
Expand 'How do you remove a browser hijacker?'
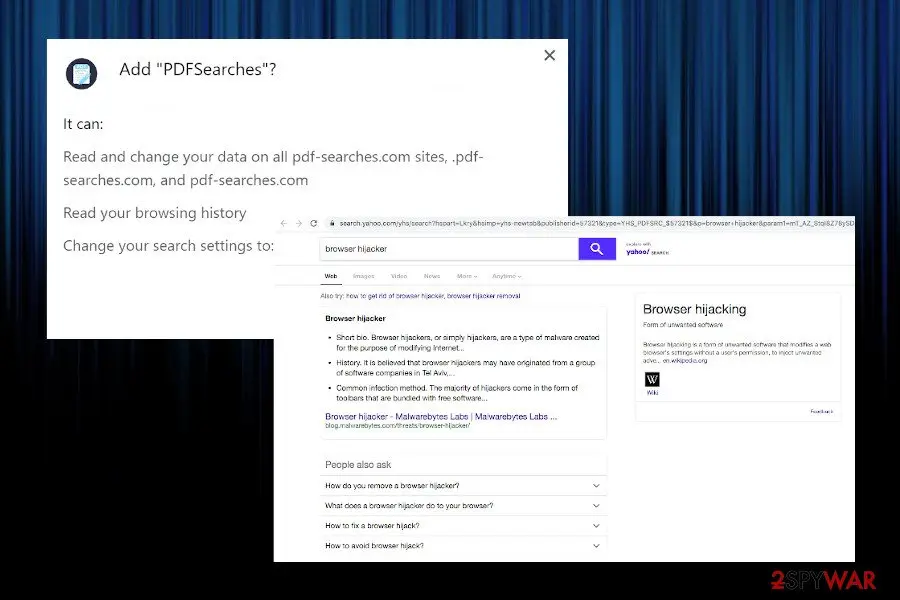click(x=463, y=486)
